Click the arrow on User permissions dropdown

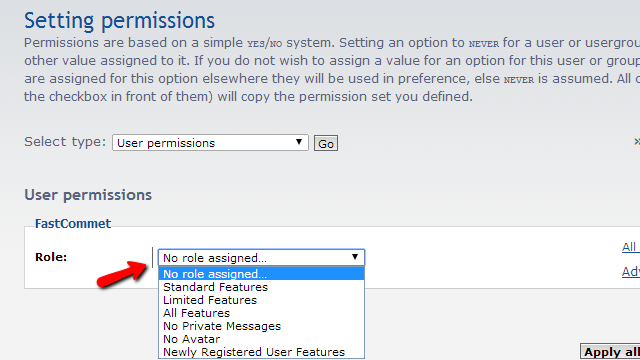tap(299, 142)
